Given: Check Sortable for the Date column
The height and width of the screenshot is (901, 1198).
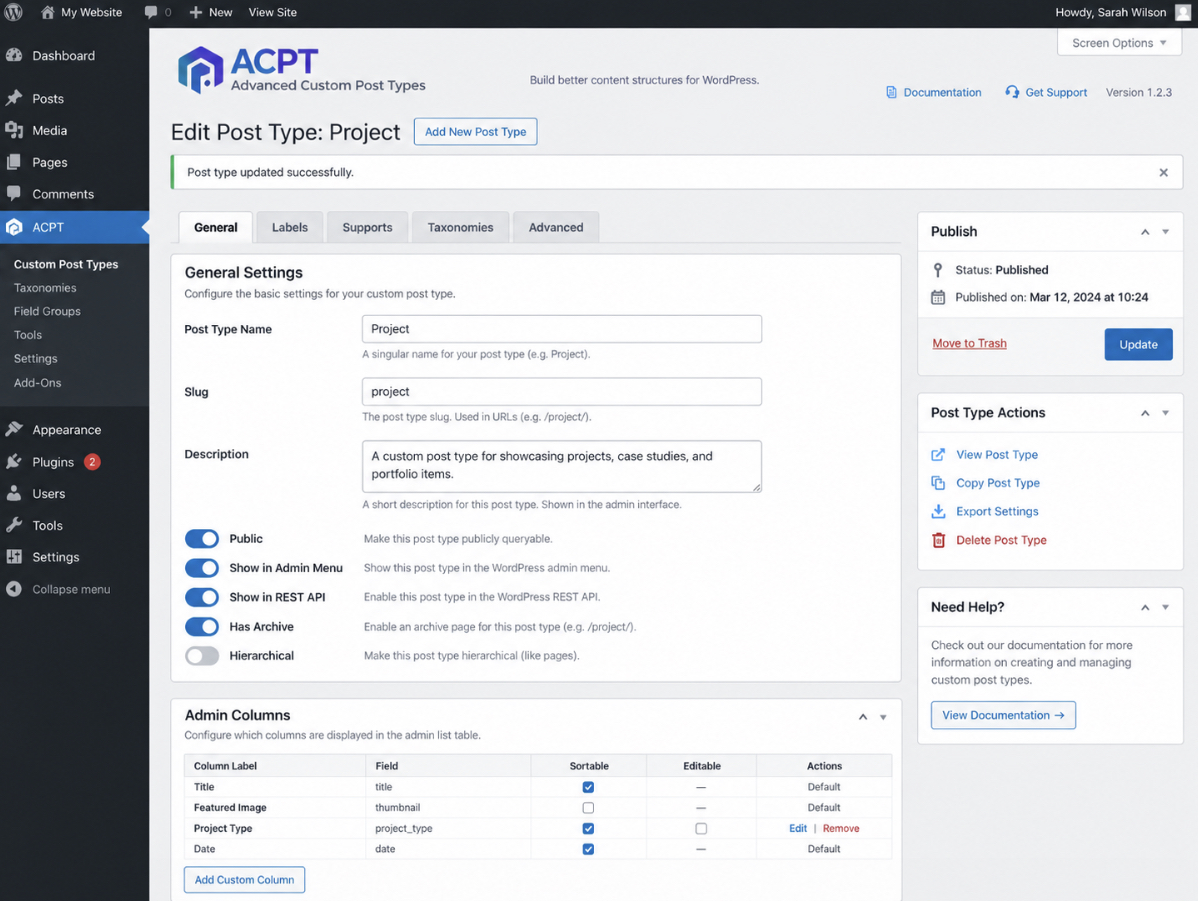Looking at the screenshot, I should pyautogui.click(x=588, y=849).
